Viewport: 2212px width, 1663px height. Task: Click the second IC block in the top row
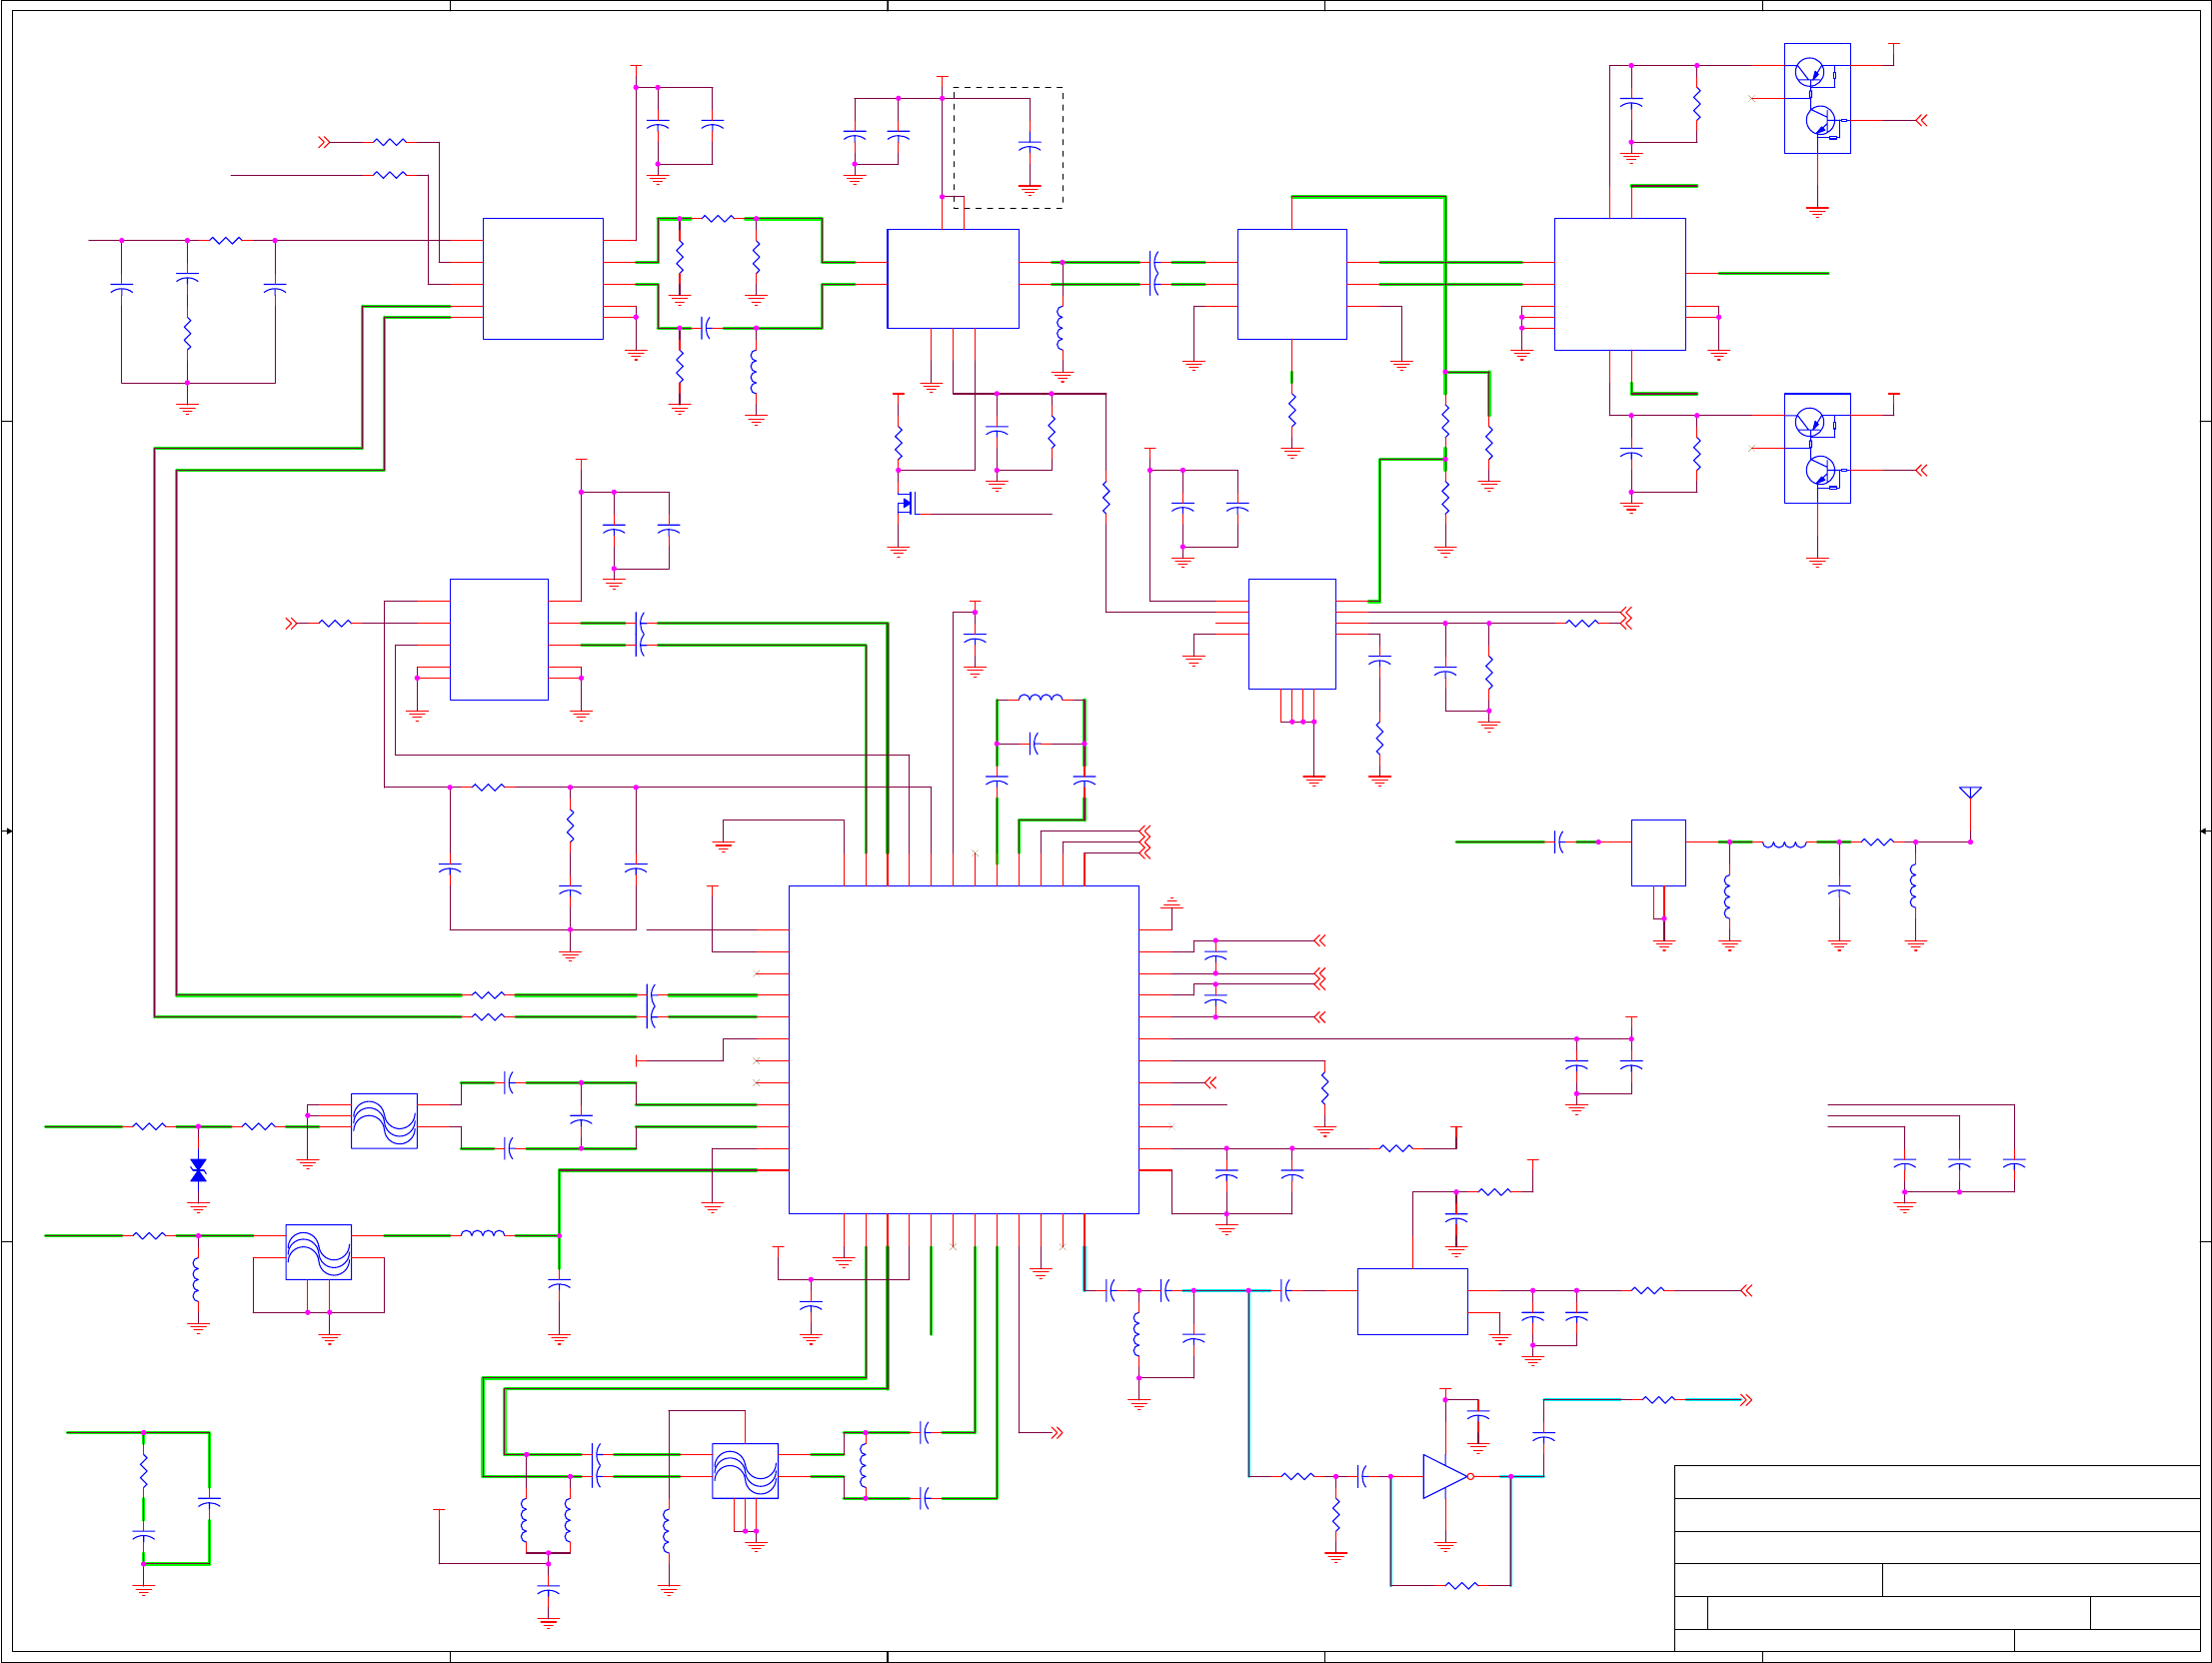click(x=952, y=278)
